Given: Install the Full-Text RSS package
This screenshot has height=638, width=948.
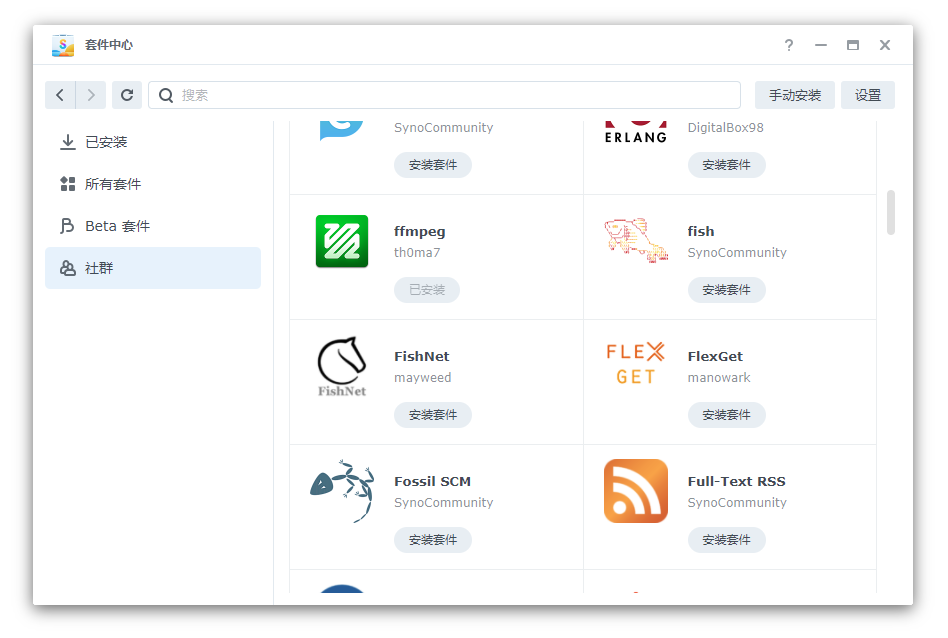Looking at the screenshot, I should pos(726,540).
